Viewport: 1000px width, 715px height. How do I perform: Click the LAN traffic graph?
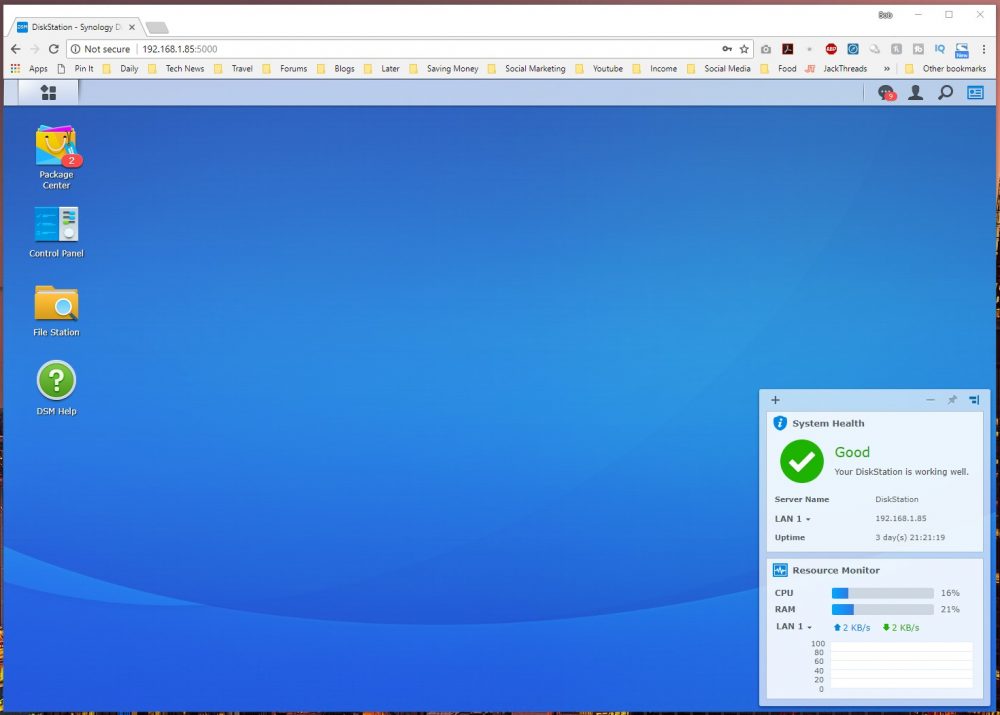(901, 665)
